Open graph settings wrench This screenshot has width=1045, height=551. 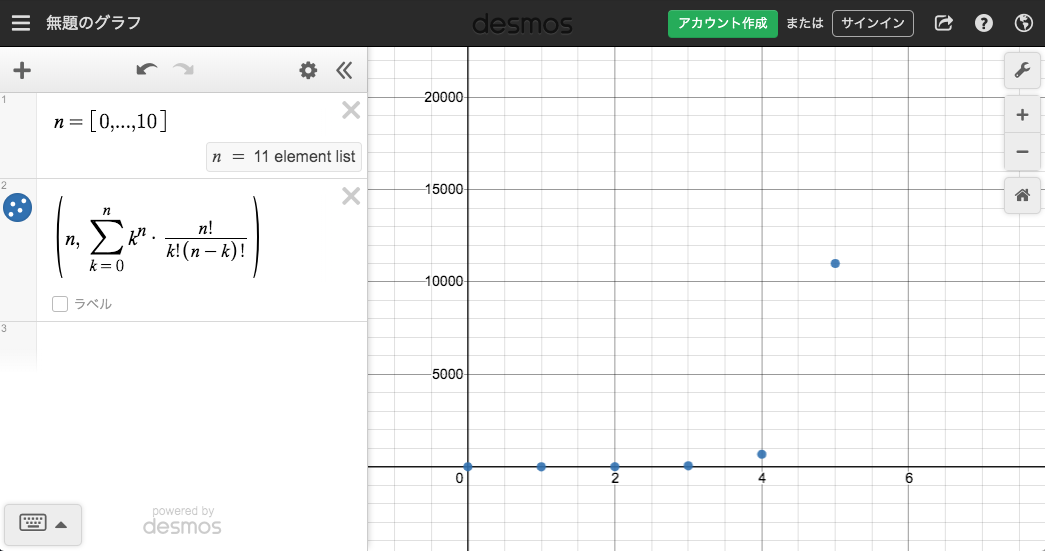tap(1022, 70)
